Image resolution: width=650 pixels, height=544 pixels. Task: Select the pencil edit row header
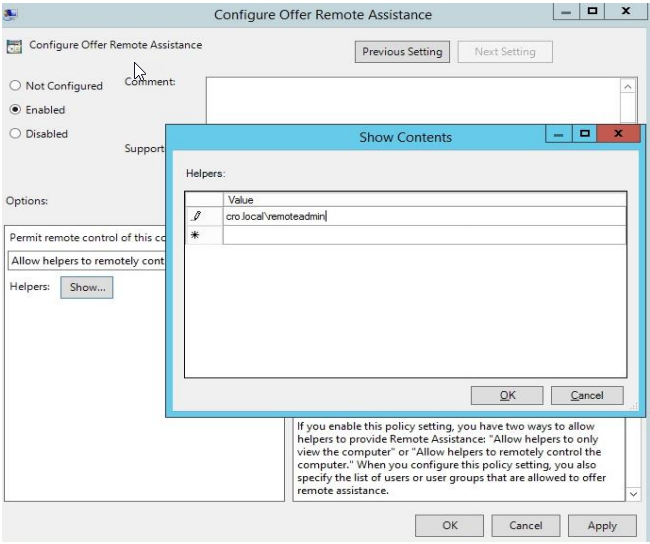[x=197, y=216]
